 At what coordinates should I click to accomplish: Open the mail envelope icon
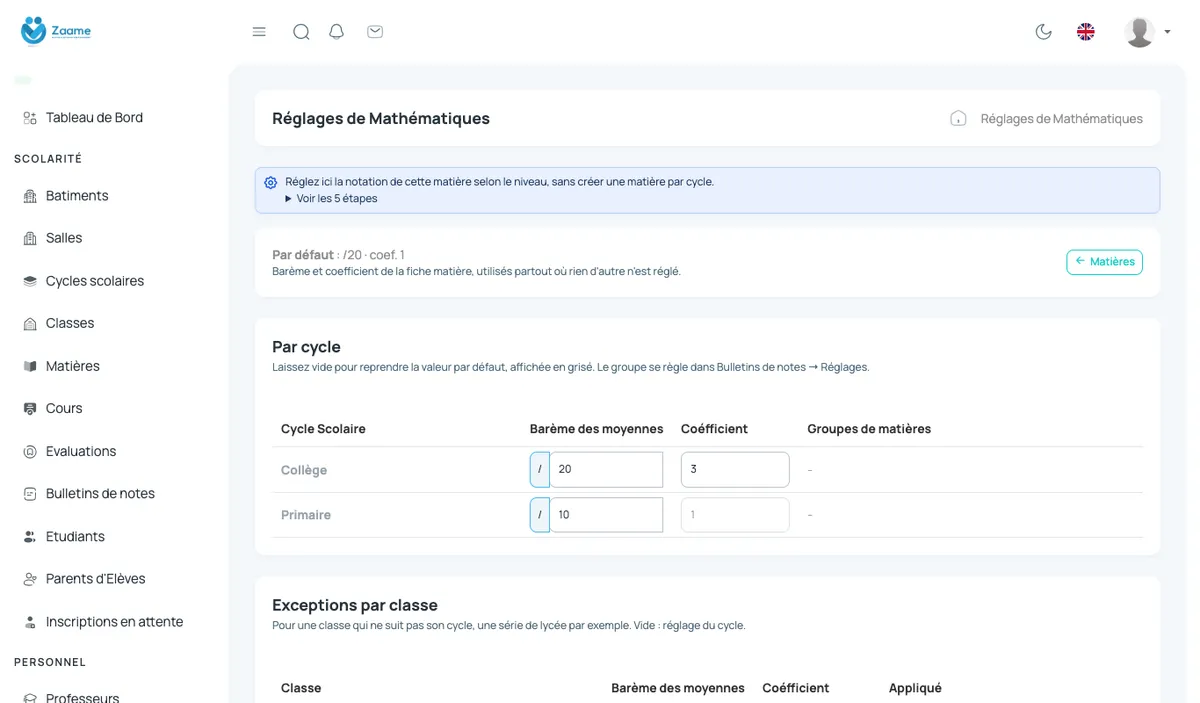click(x=375, y=32)
